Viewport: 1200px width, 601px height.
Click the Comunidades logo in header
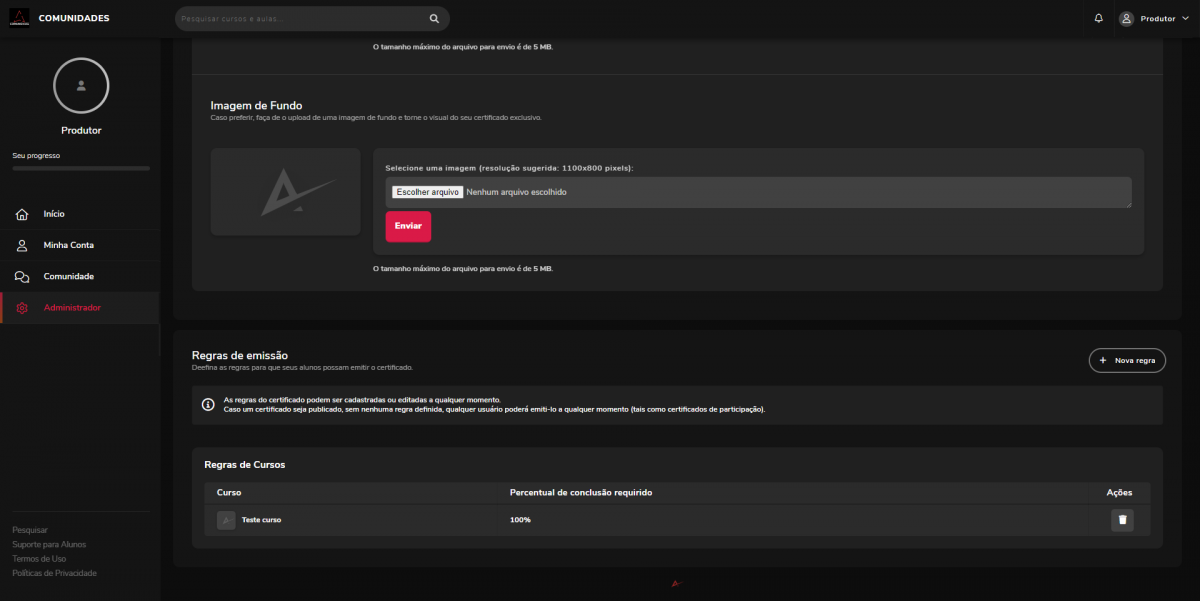pos(19,18)
